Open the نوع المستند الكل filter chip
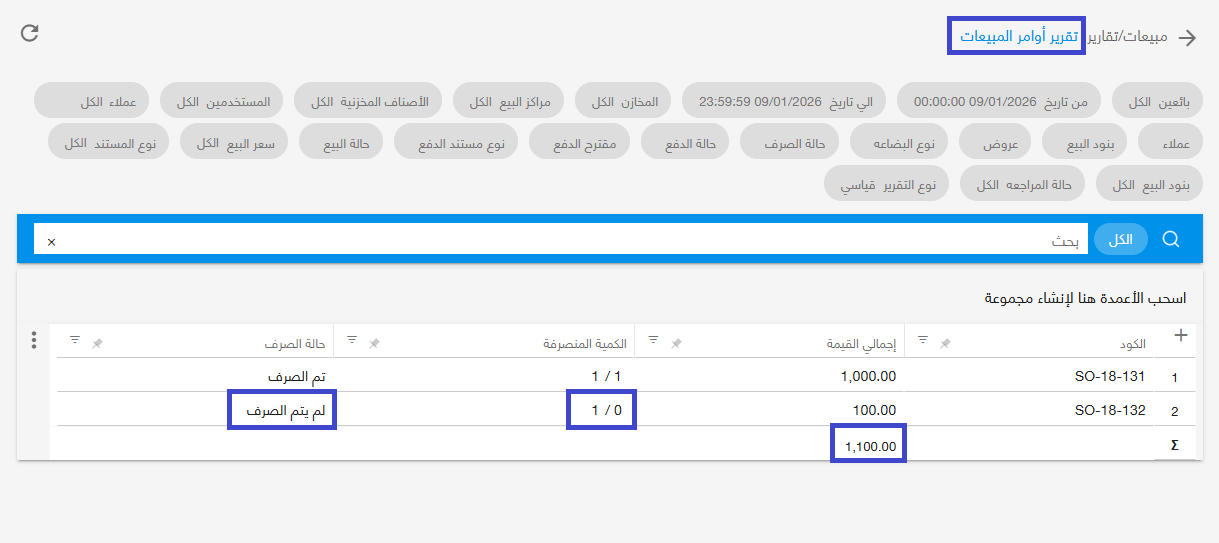The image size is (1219, 543). tap(109, 143)
